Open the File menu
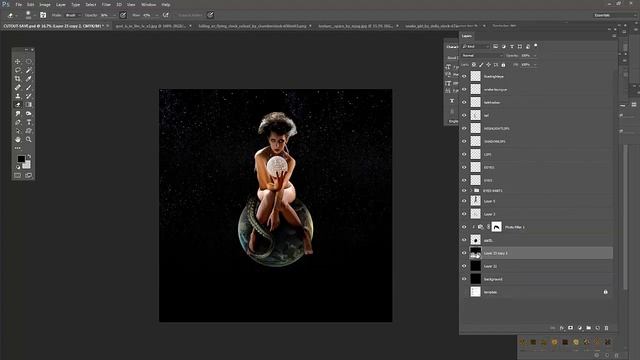 [18, 4]
